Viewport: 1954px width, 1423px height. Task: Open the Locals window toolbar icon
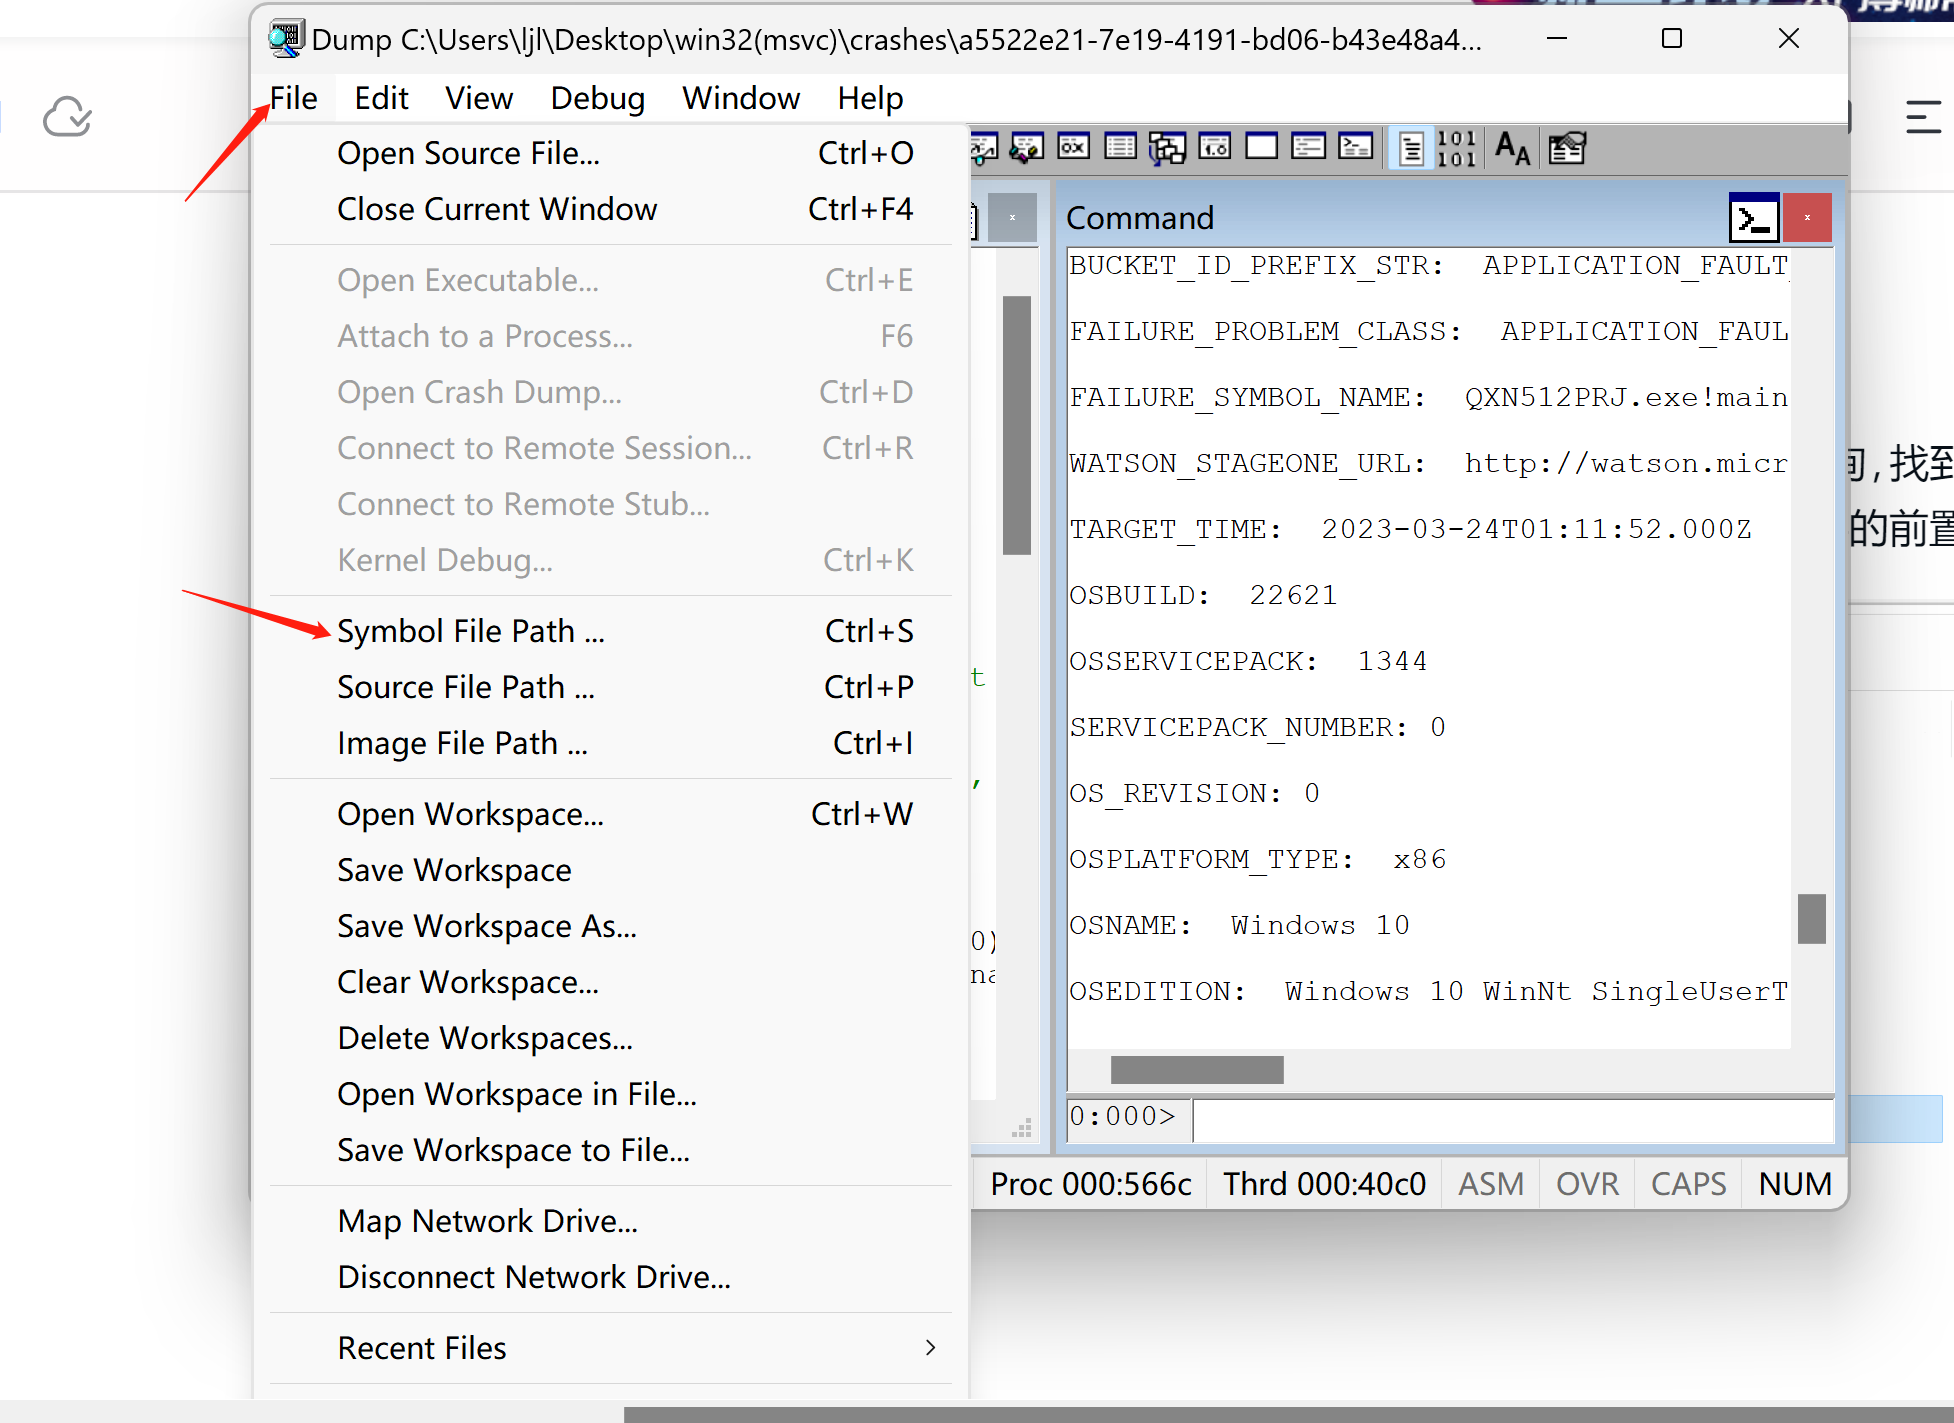coord(1027,148)
